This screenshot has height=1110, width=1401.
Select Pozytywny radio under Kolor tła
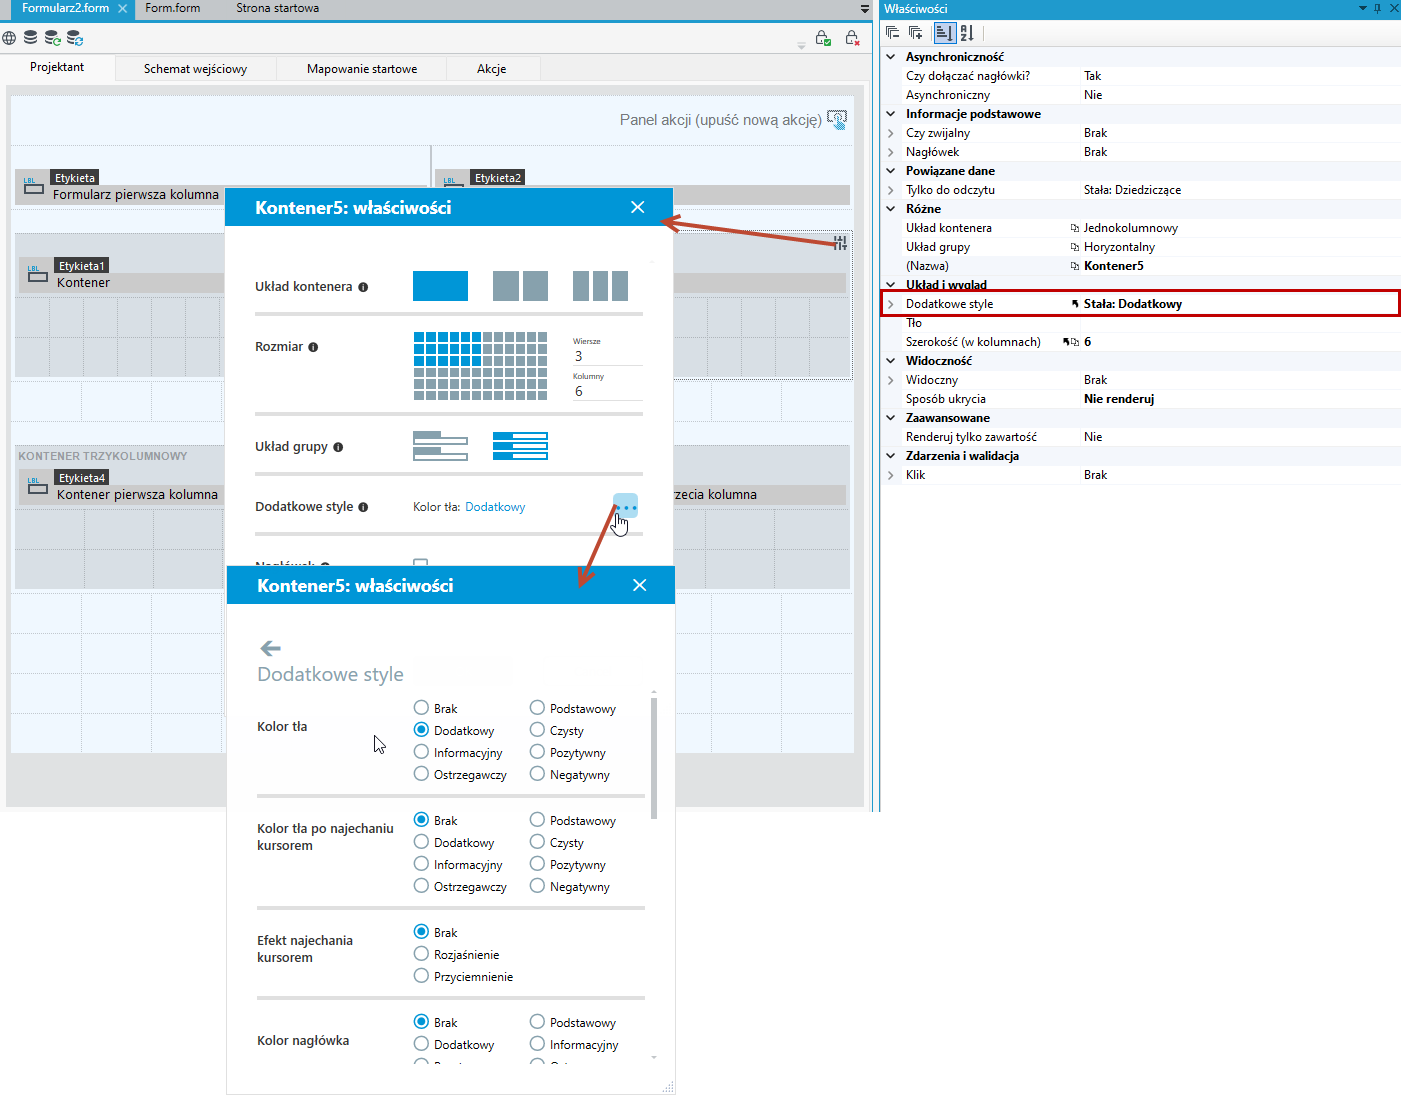537,752
